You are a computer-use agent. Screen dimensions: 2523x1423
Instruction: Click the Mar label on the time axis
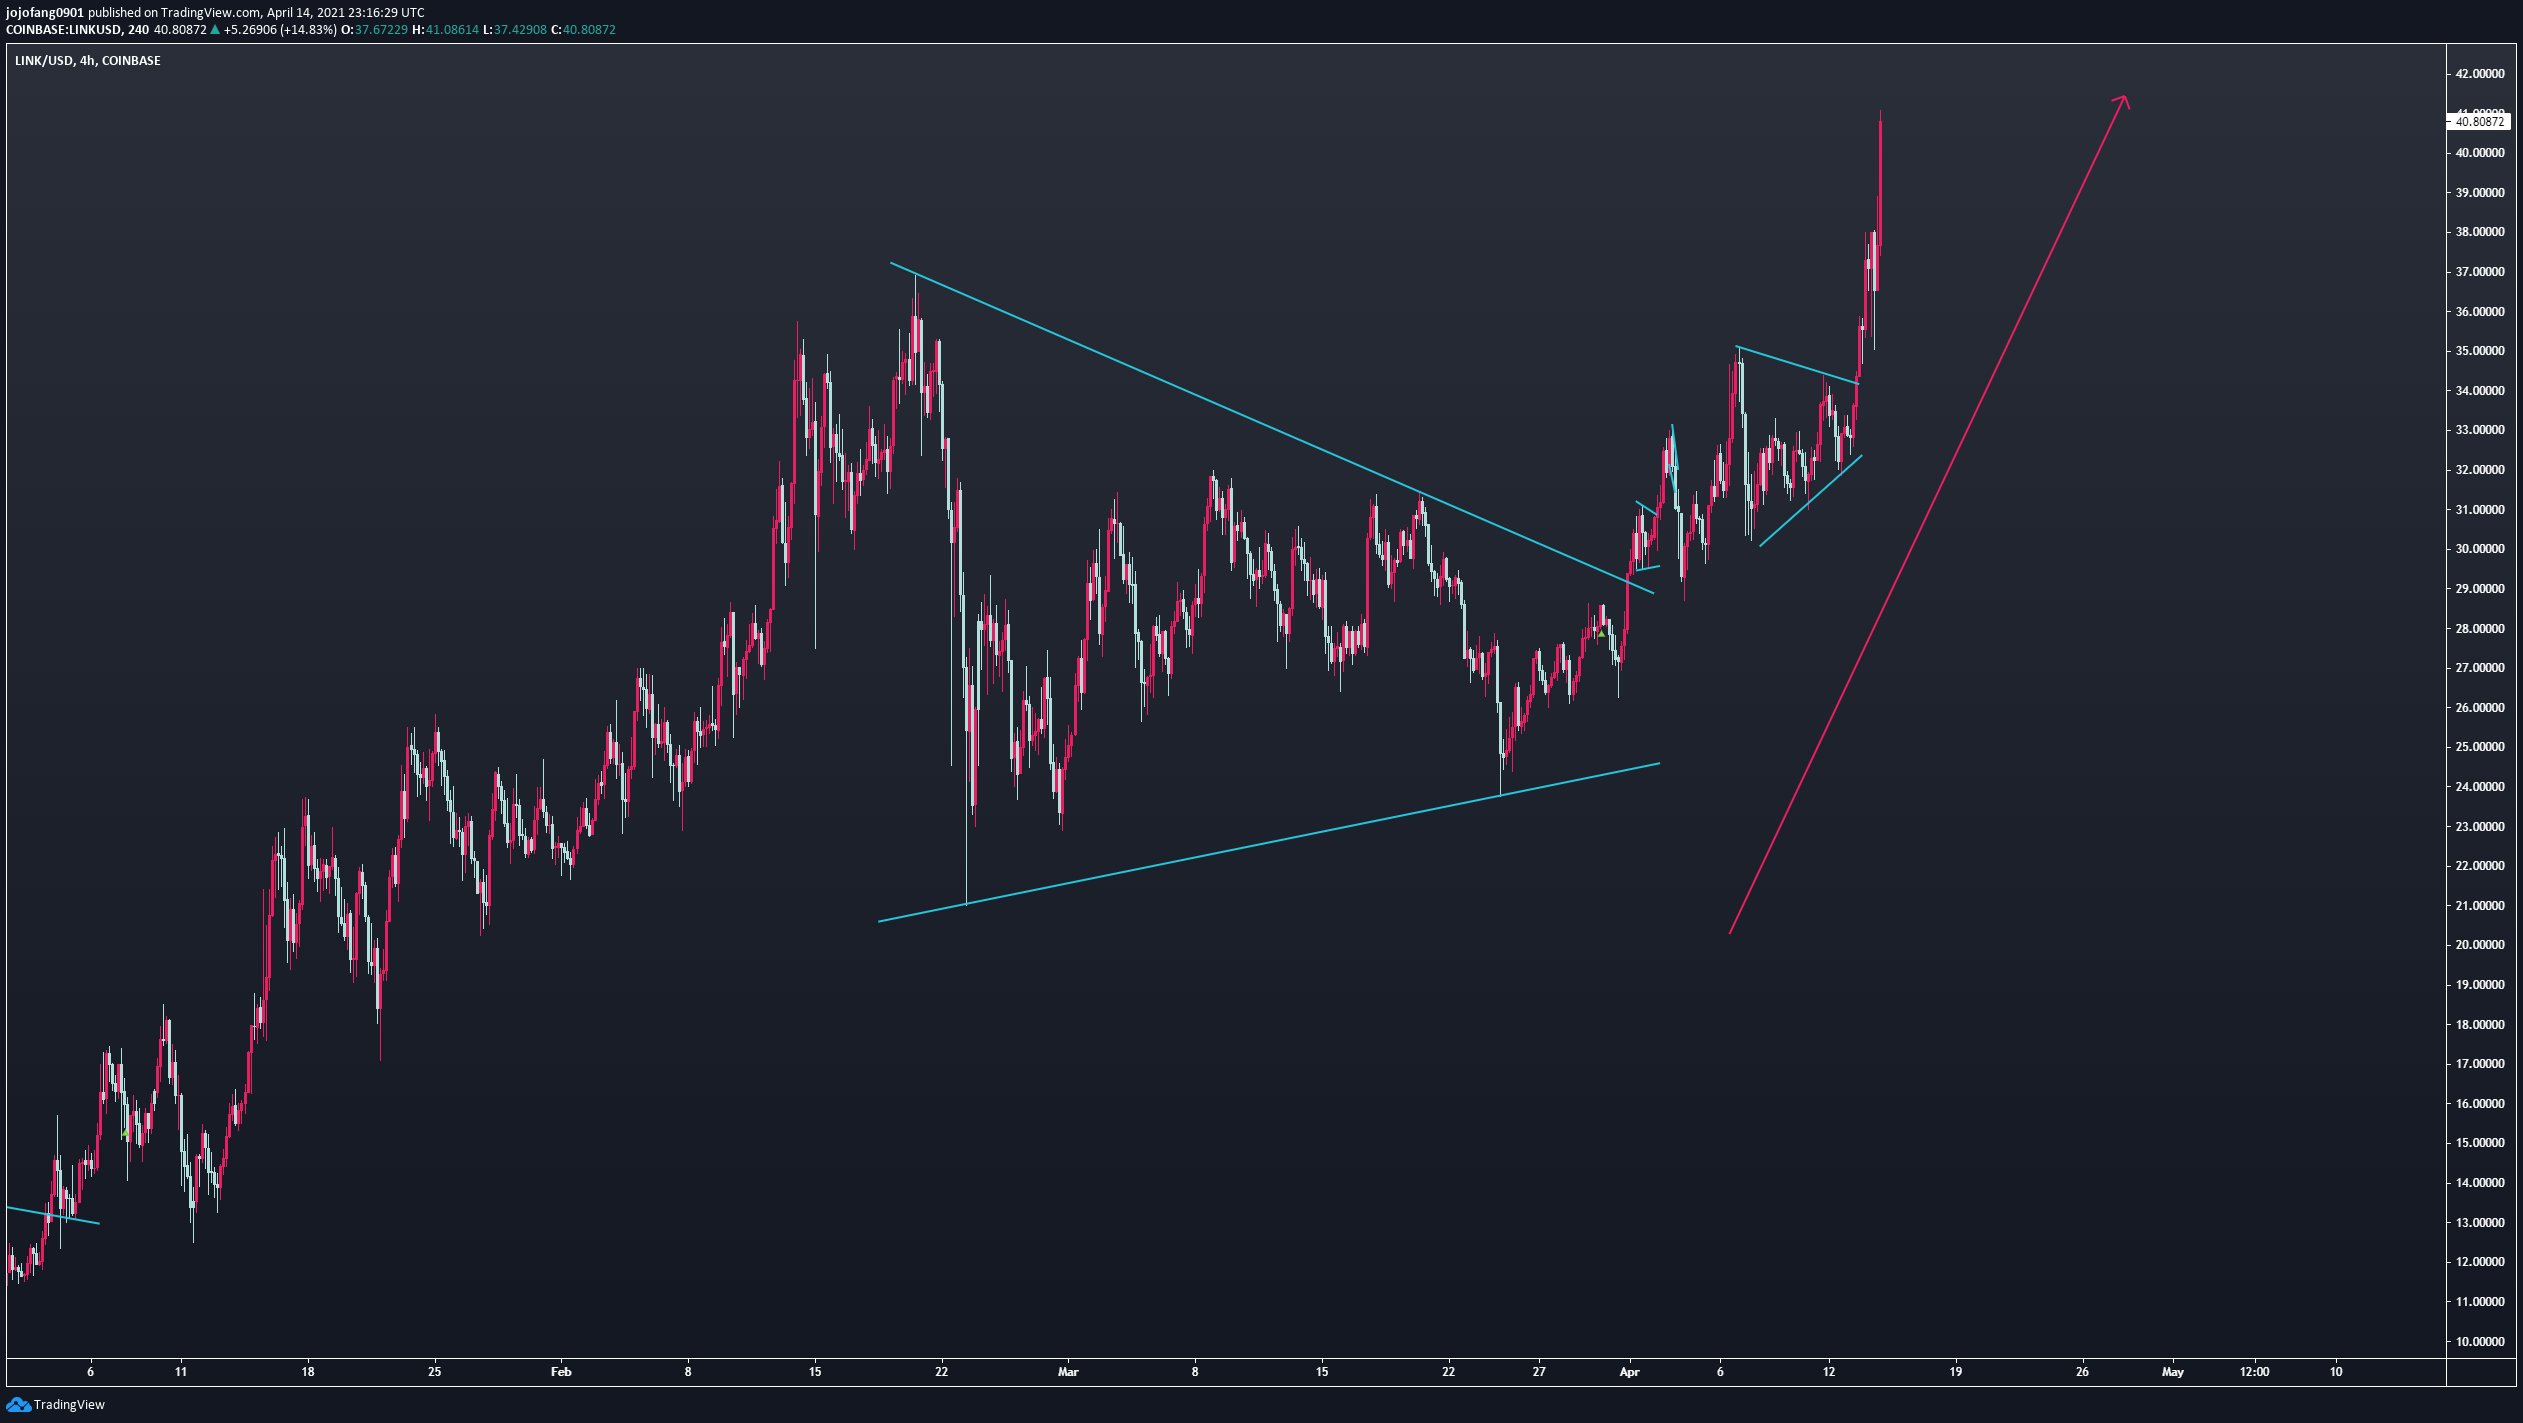tap(1068, 1372)
